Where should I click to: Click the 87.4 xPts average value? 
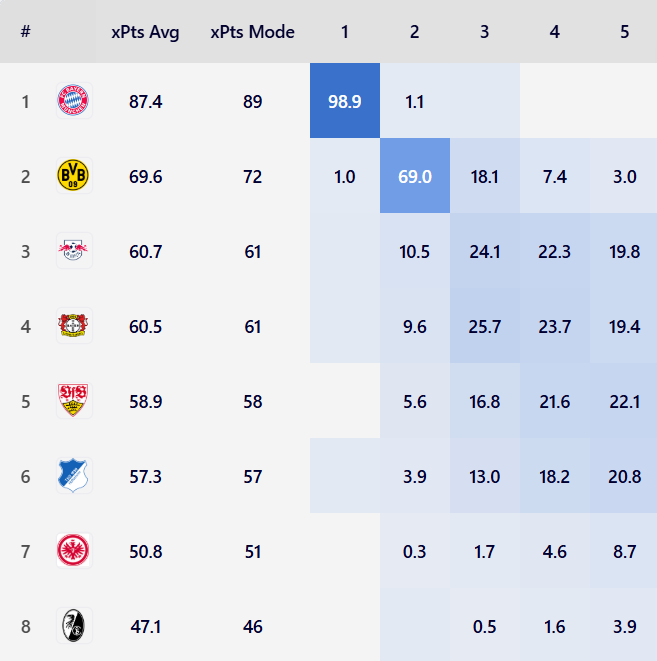[146, 101]
